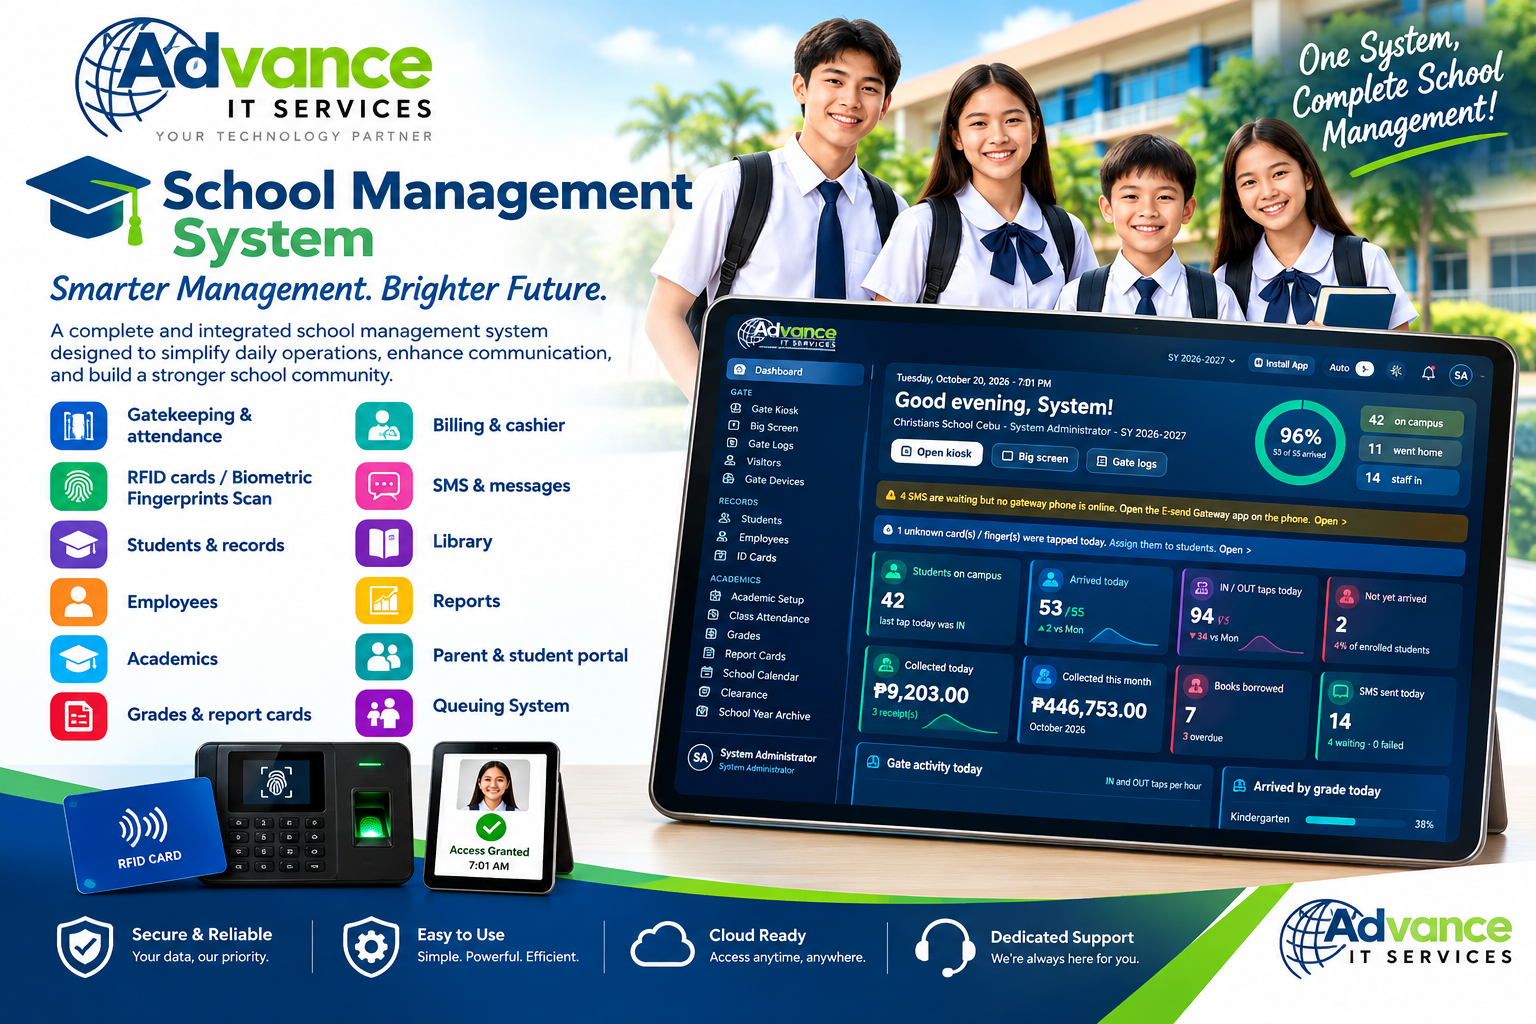The image size is (1536, 1024).
Task: Click the Gatekeeping & attendance blue icon
Action: point(78,425)
